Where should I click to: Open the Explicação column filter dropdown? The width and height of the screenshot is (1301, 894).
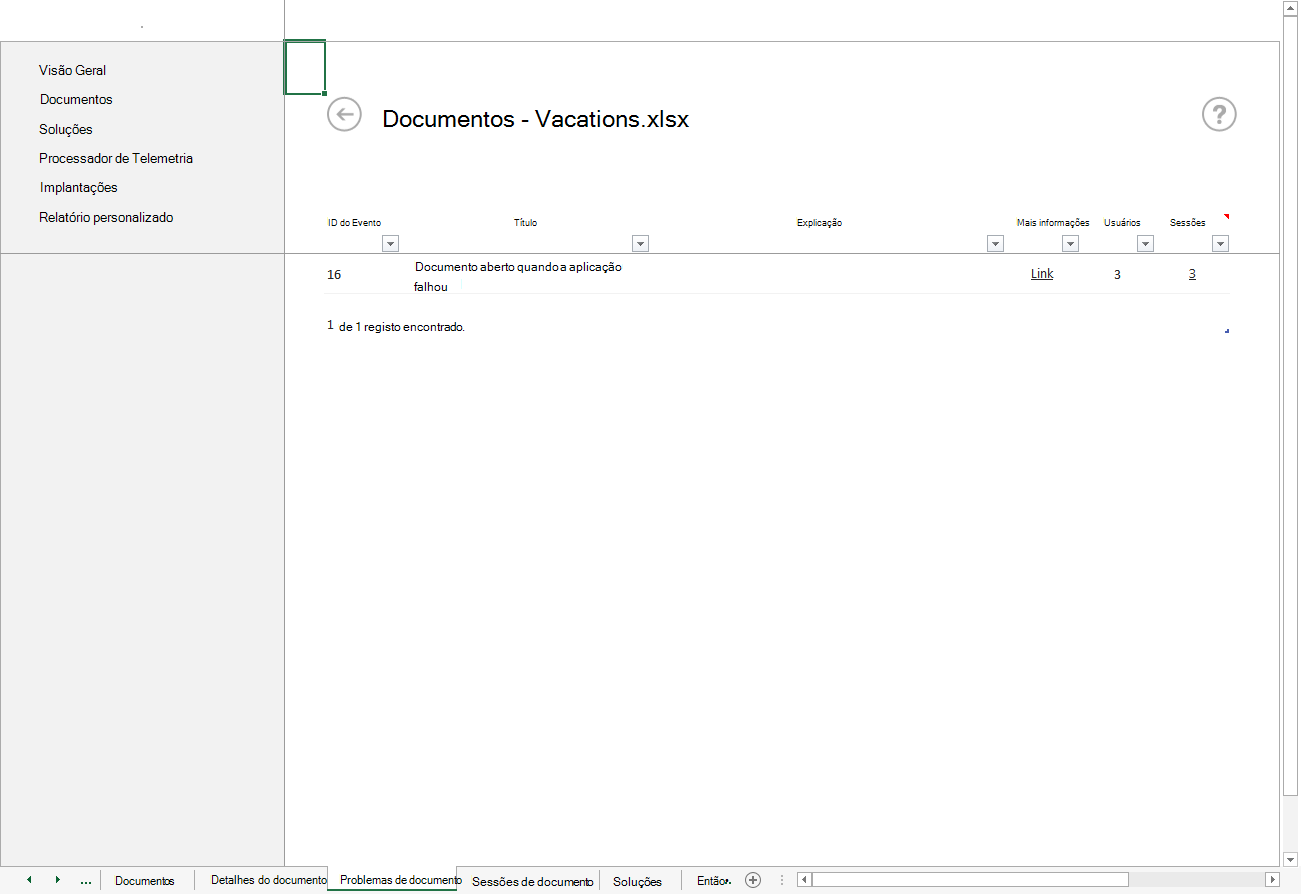(995, 243)
